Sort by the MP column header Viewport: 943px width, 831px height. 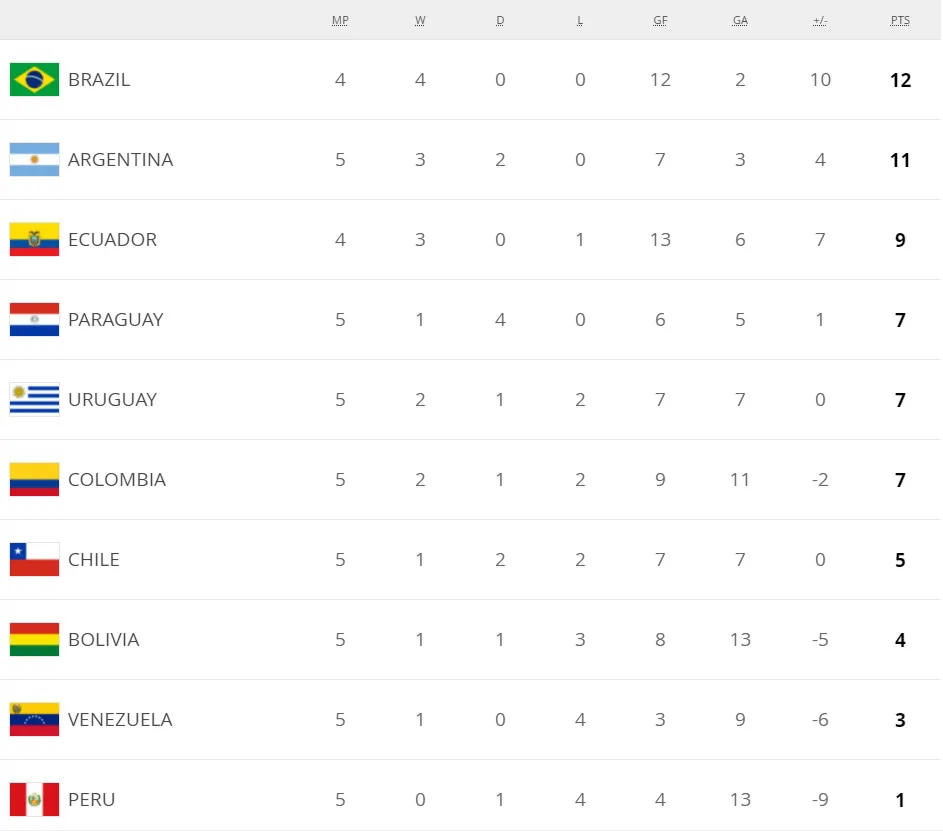coord(340,20)
